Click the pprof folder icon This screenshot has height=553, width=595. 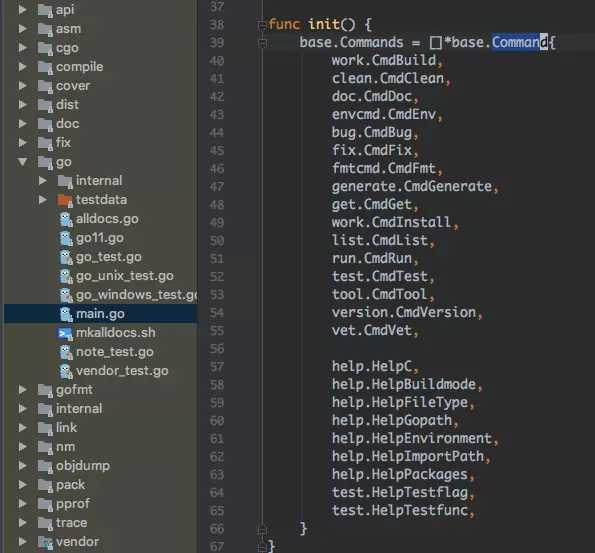45,504
